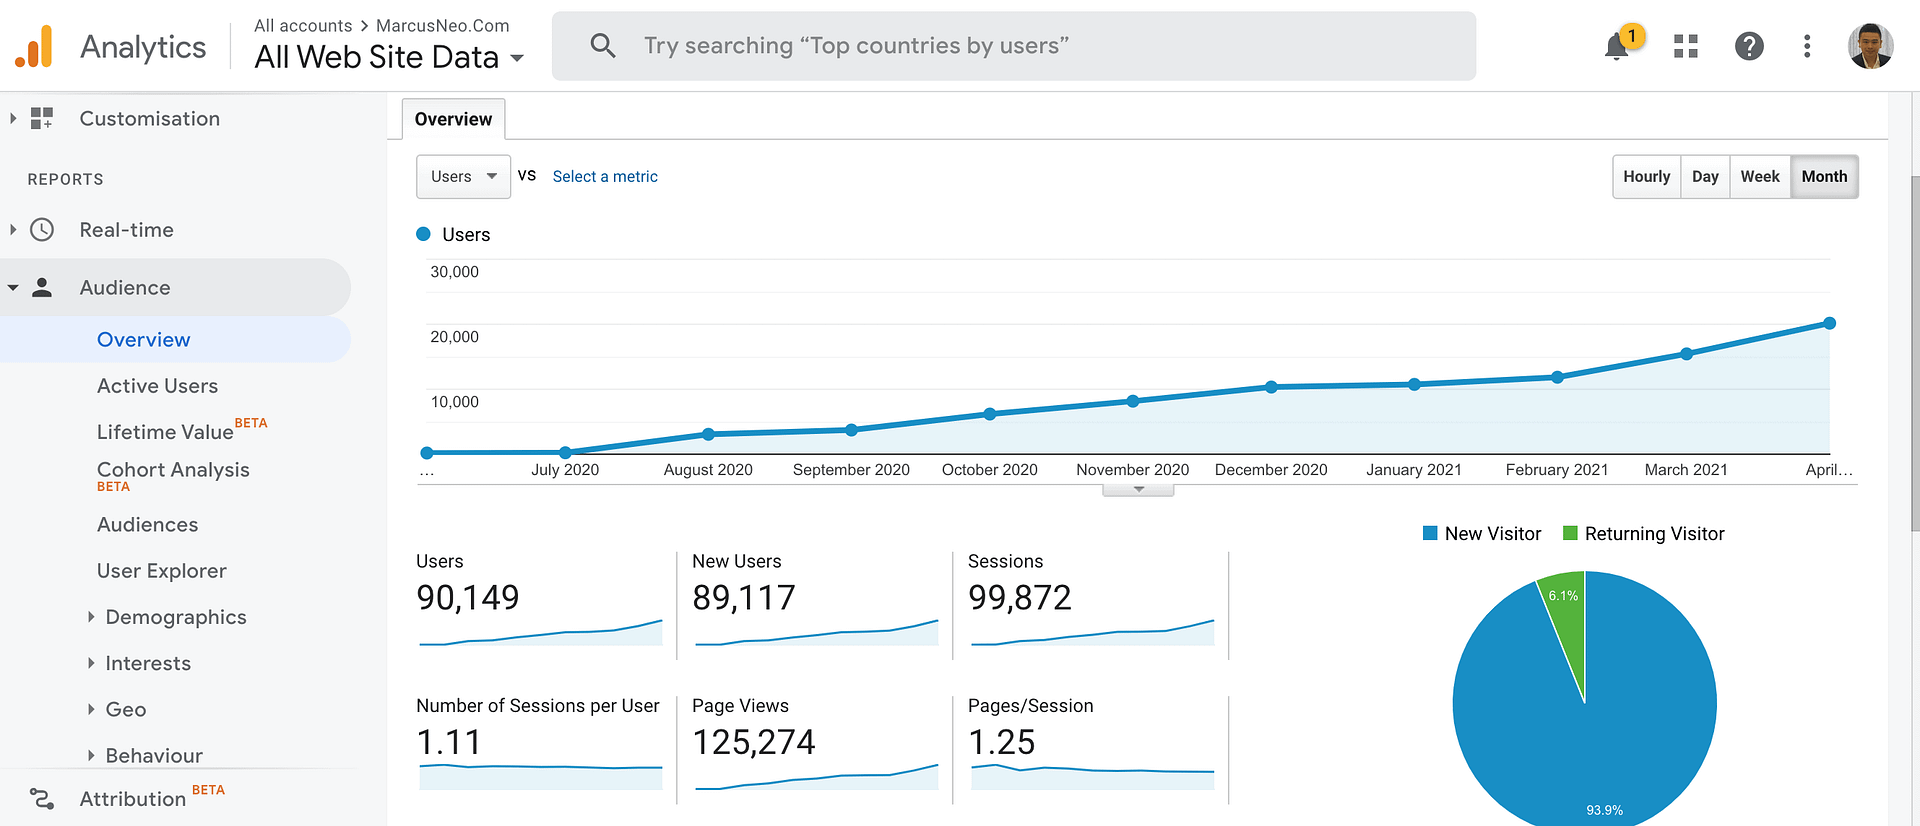Open the three-dot more options menu
Image resolution: width=1920 pixels, height=826 pixels.
[x=1807, y=46]
